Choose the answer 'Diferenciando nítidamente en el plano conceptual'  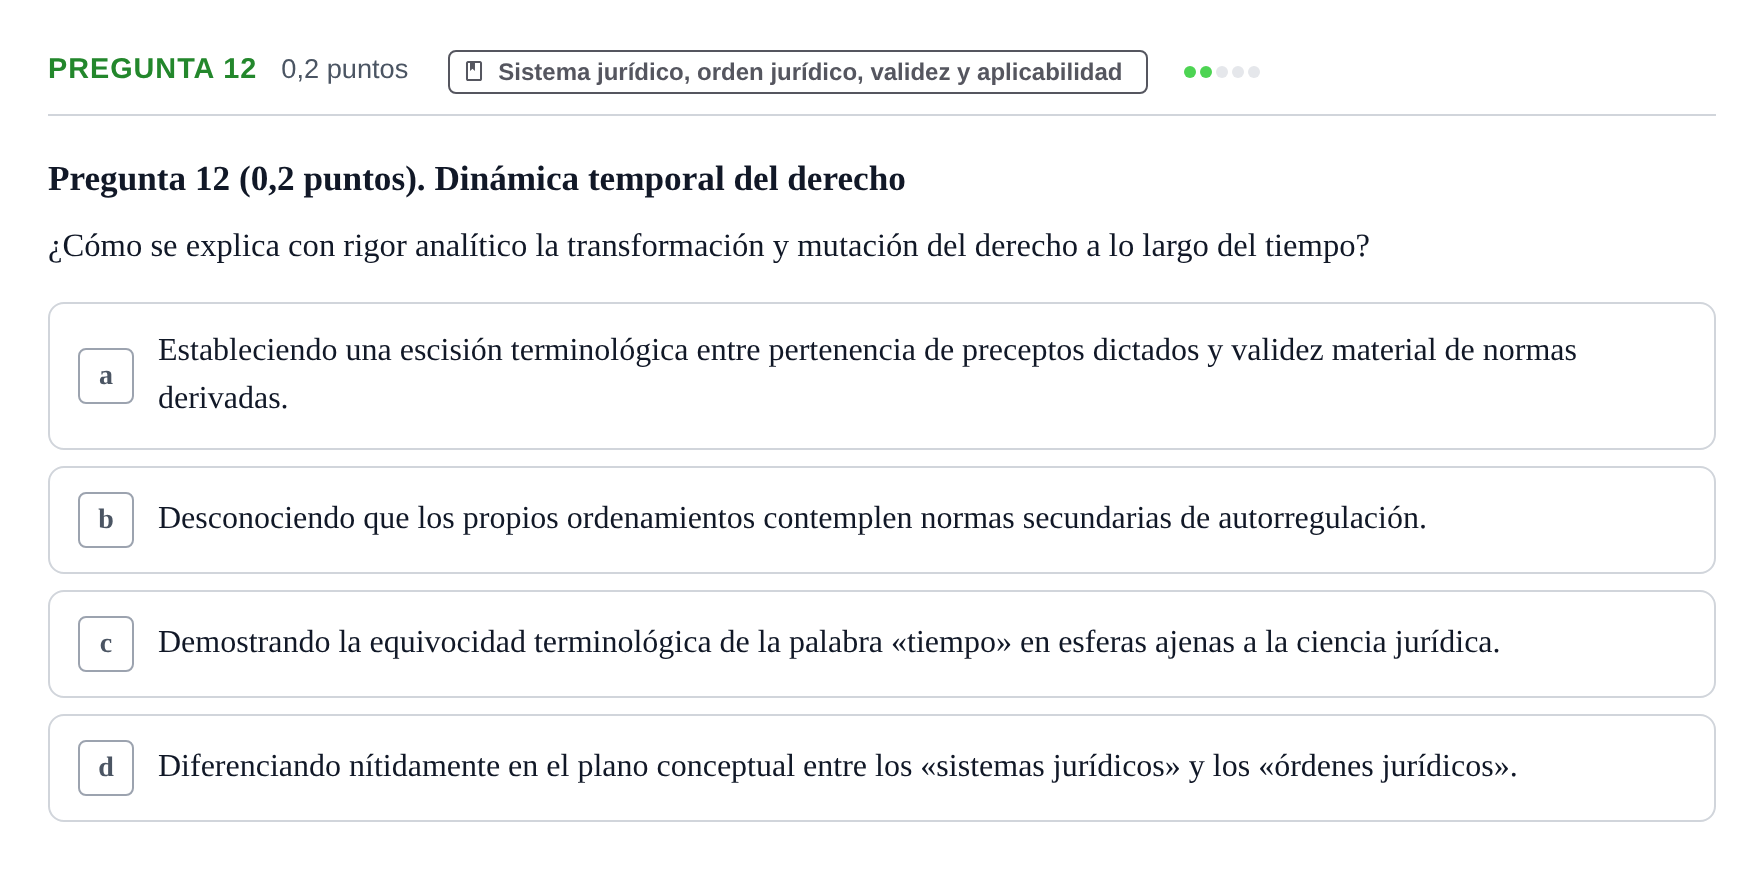pyautogui.click(x=882, y=768)
